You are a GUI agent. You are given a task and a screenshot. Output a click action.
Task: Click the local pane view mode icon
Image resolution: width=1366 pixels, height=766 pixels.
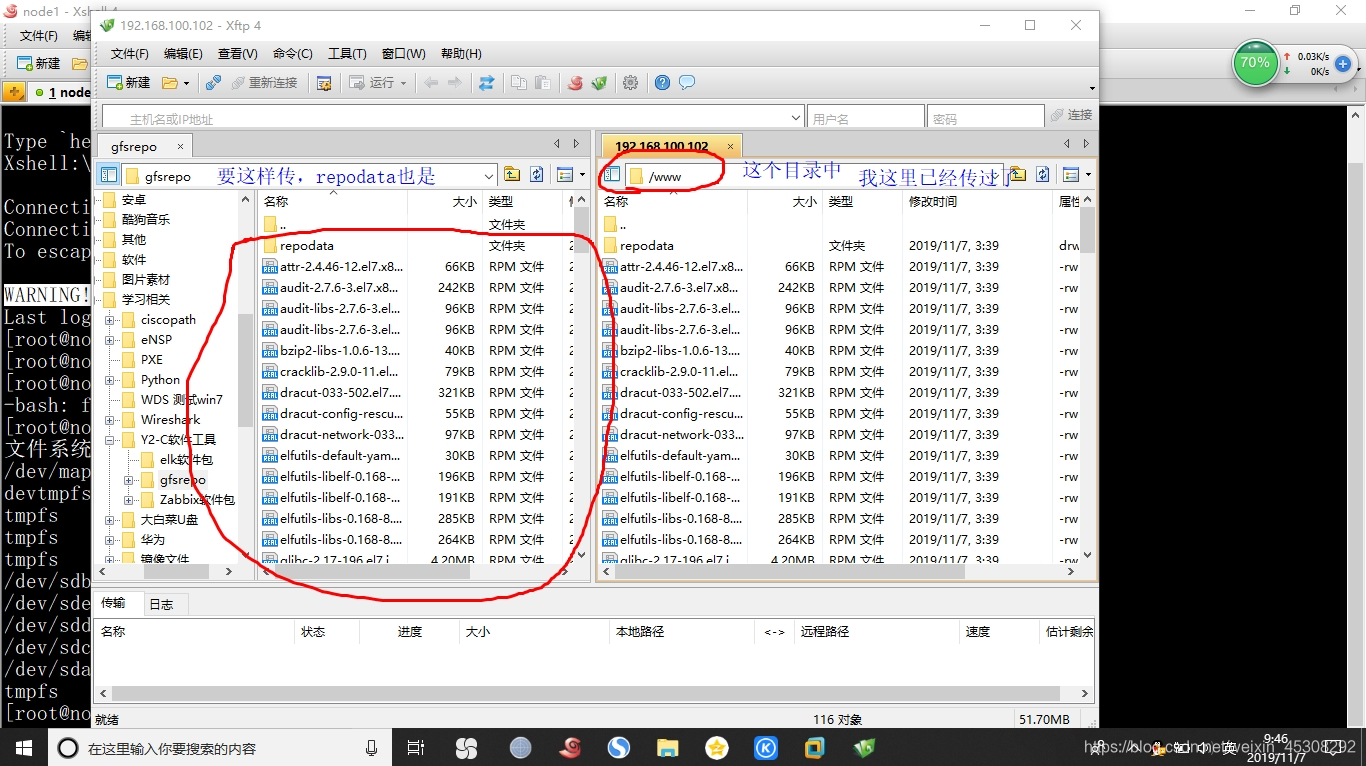tap(564, 175)
